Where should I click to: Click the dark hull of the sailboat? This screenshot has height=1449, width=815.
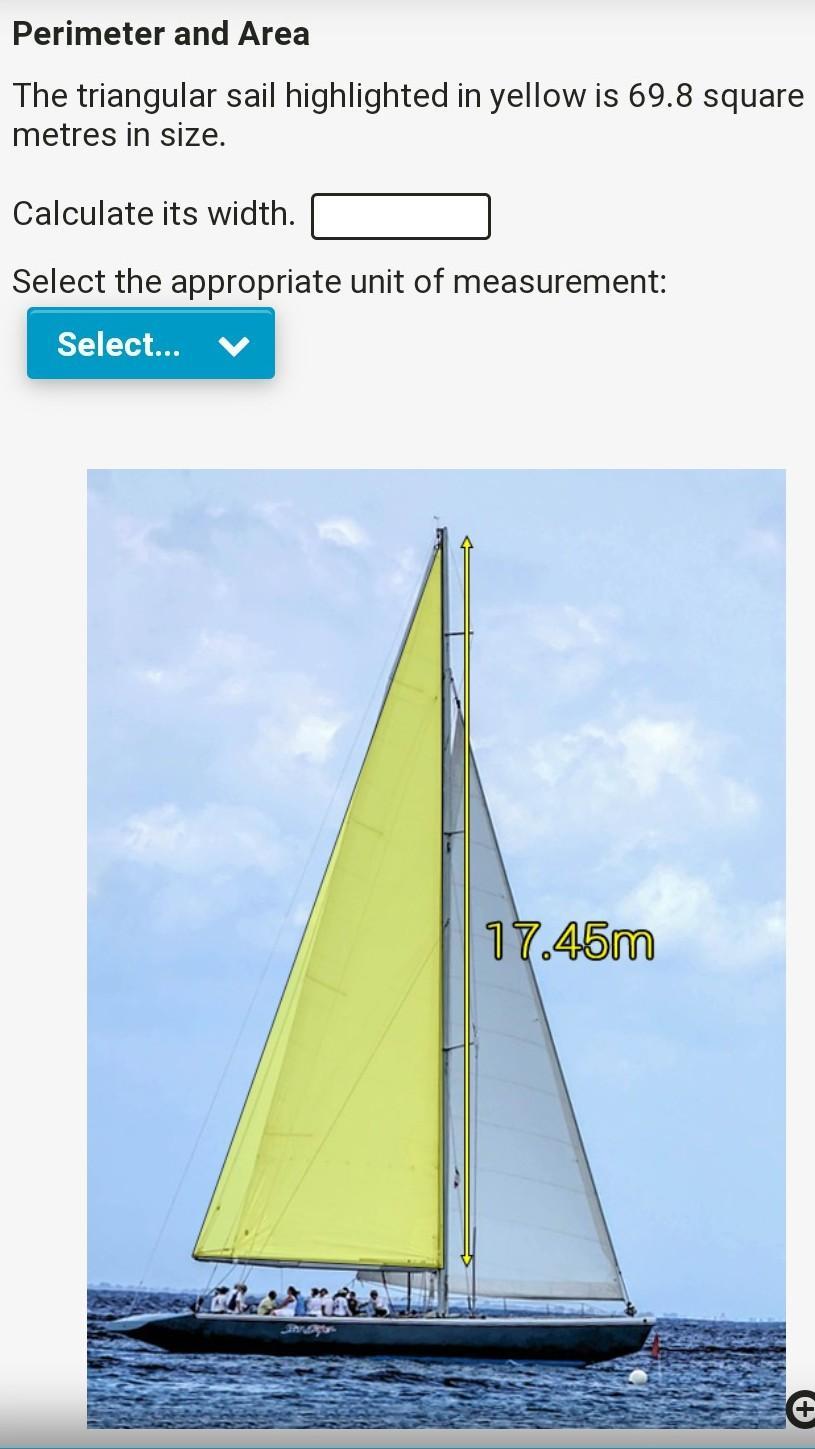tap(390, 1337)
